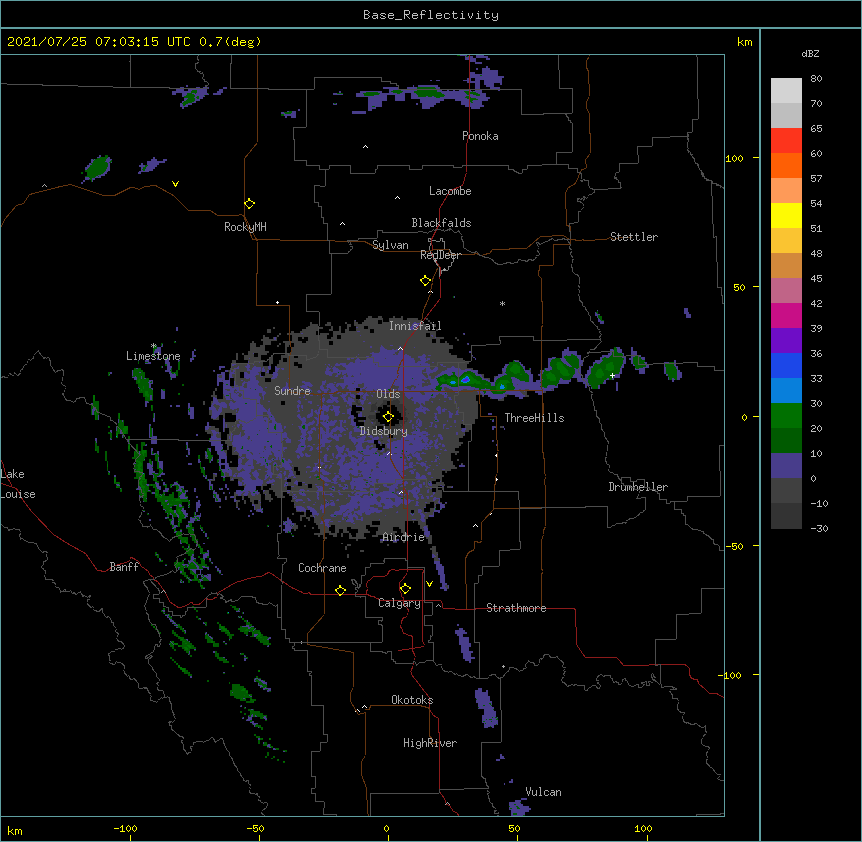Select the blue 36-33 dBZ legend swatch
862x842 pixels.
(786, 365)
